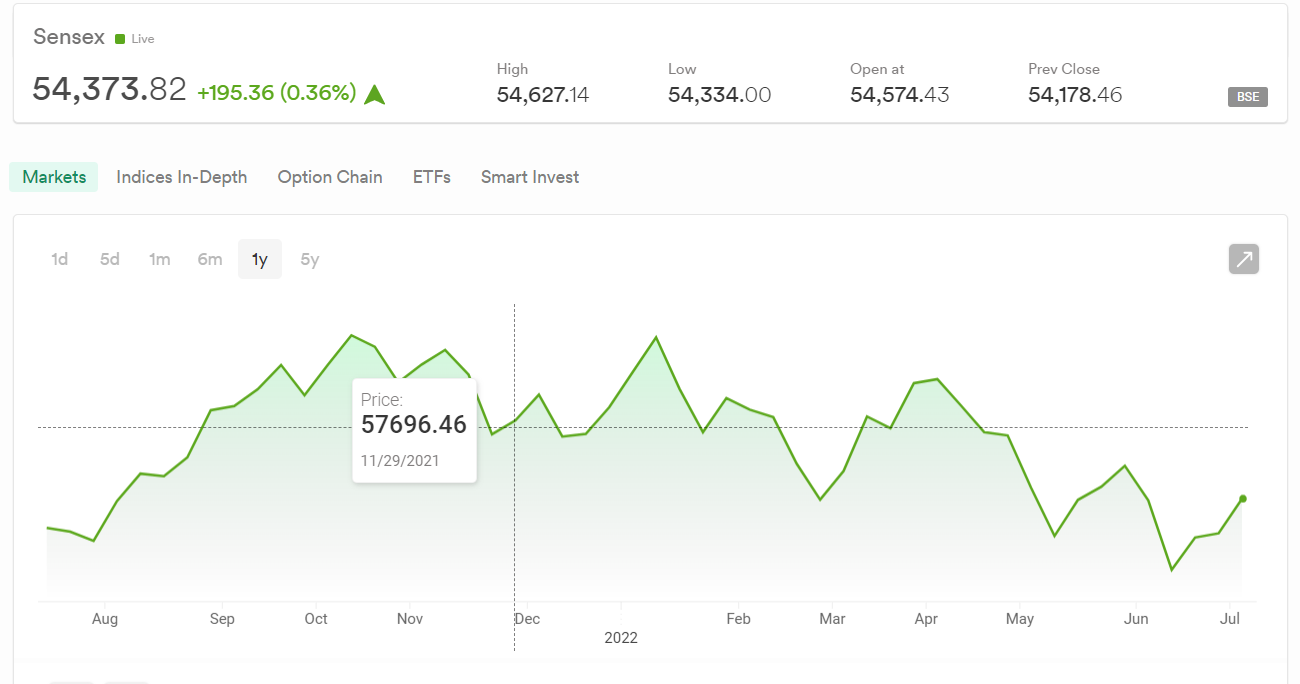The height and width of the screenshot is (684, 1300).
Task: Select the 5d chart range
Action: [110, 259]
